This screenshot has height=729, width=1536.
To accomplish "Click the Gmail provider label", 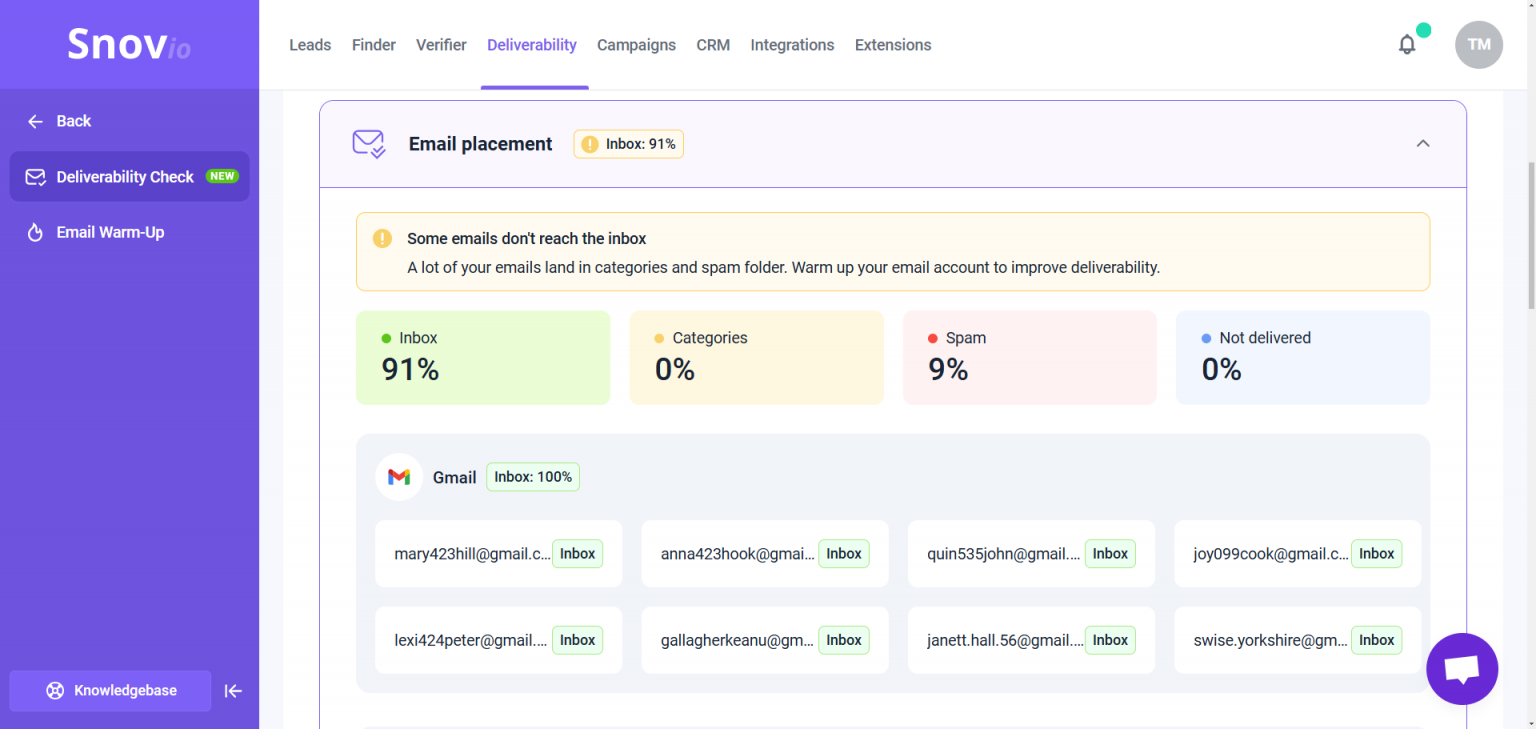I will point(454,478).
